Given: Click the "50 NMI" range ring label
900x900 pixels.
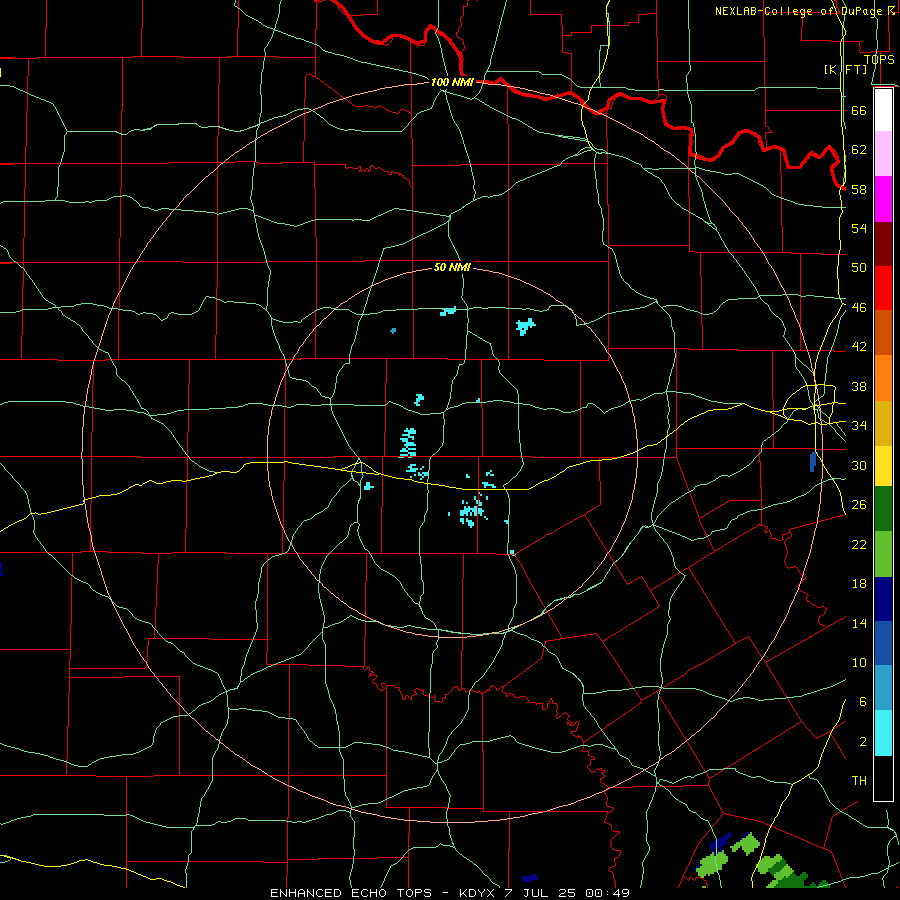Looking at the screenshot, I should (x=452, y=267).
